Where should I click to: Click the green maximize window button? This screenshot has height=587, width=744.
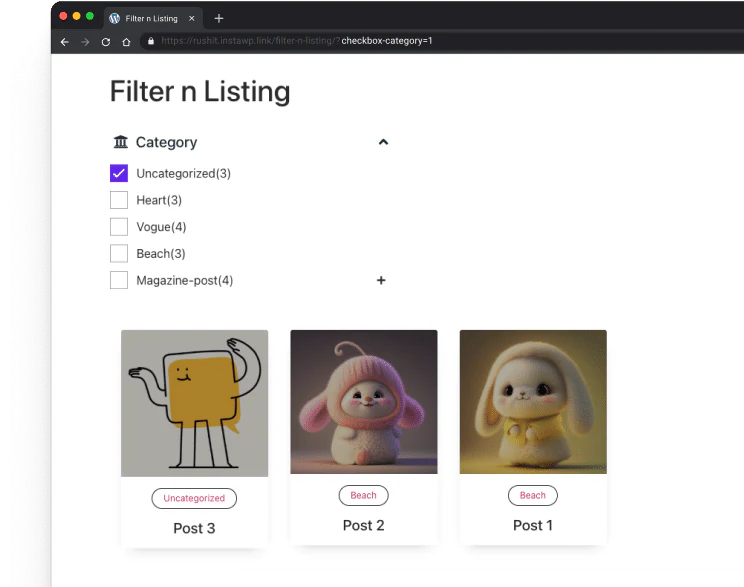click(90, 16)
